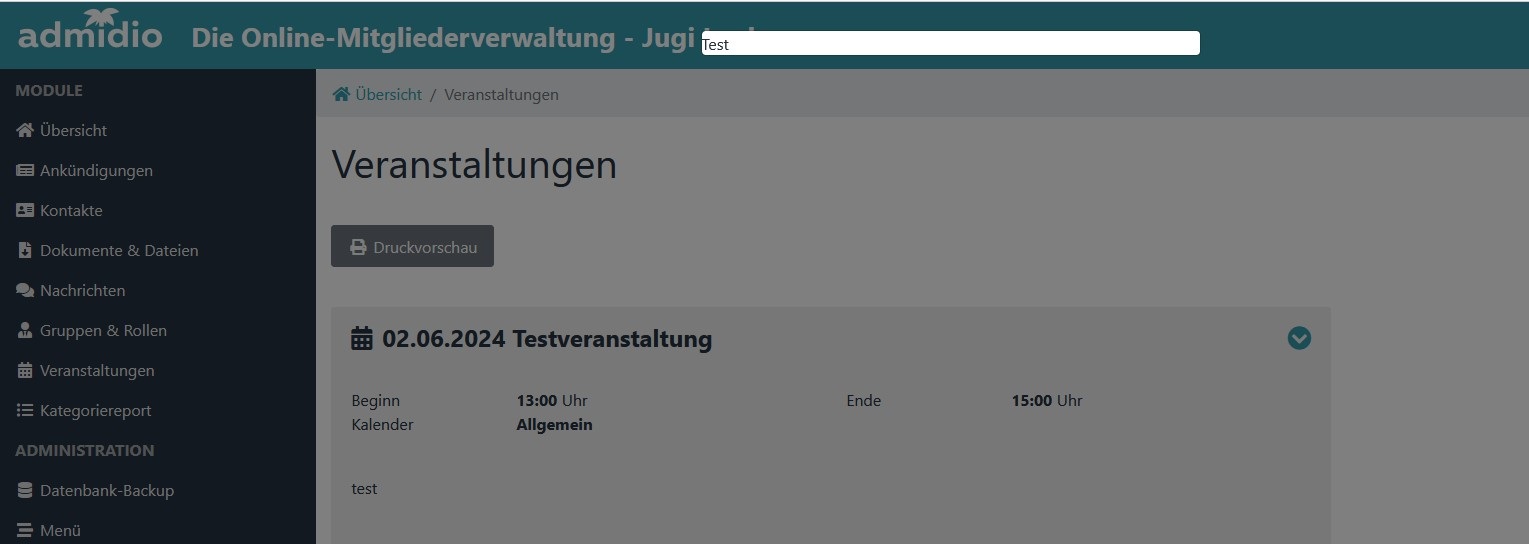Click the Druckvorschau button
1529x544 pixels.
(x=412, y=246)
